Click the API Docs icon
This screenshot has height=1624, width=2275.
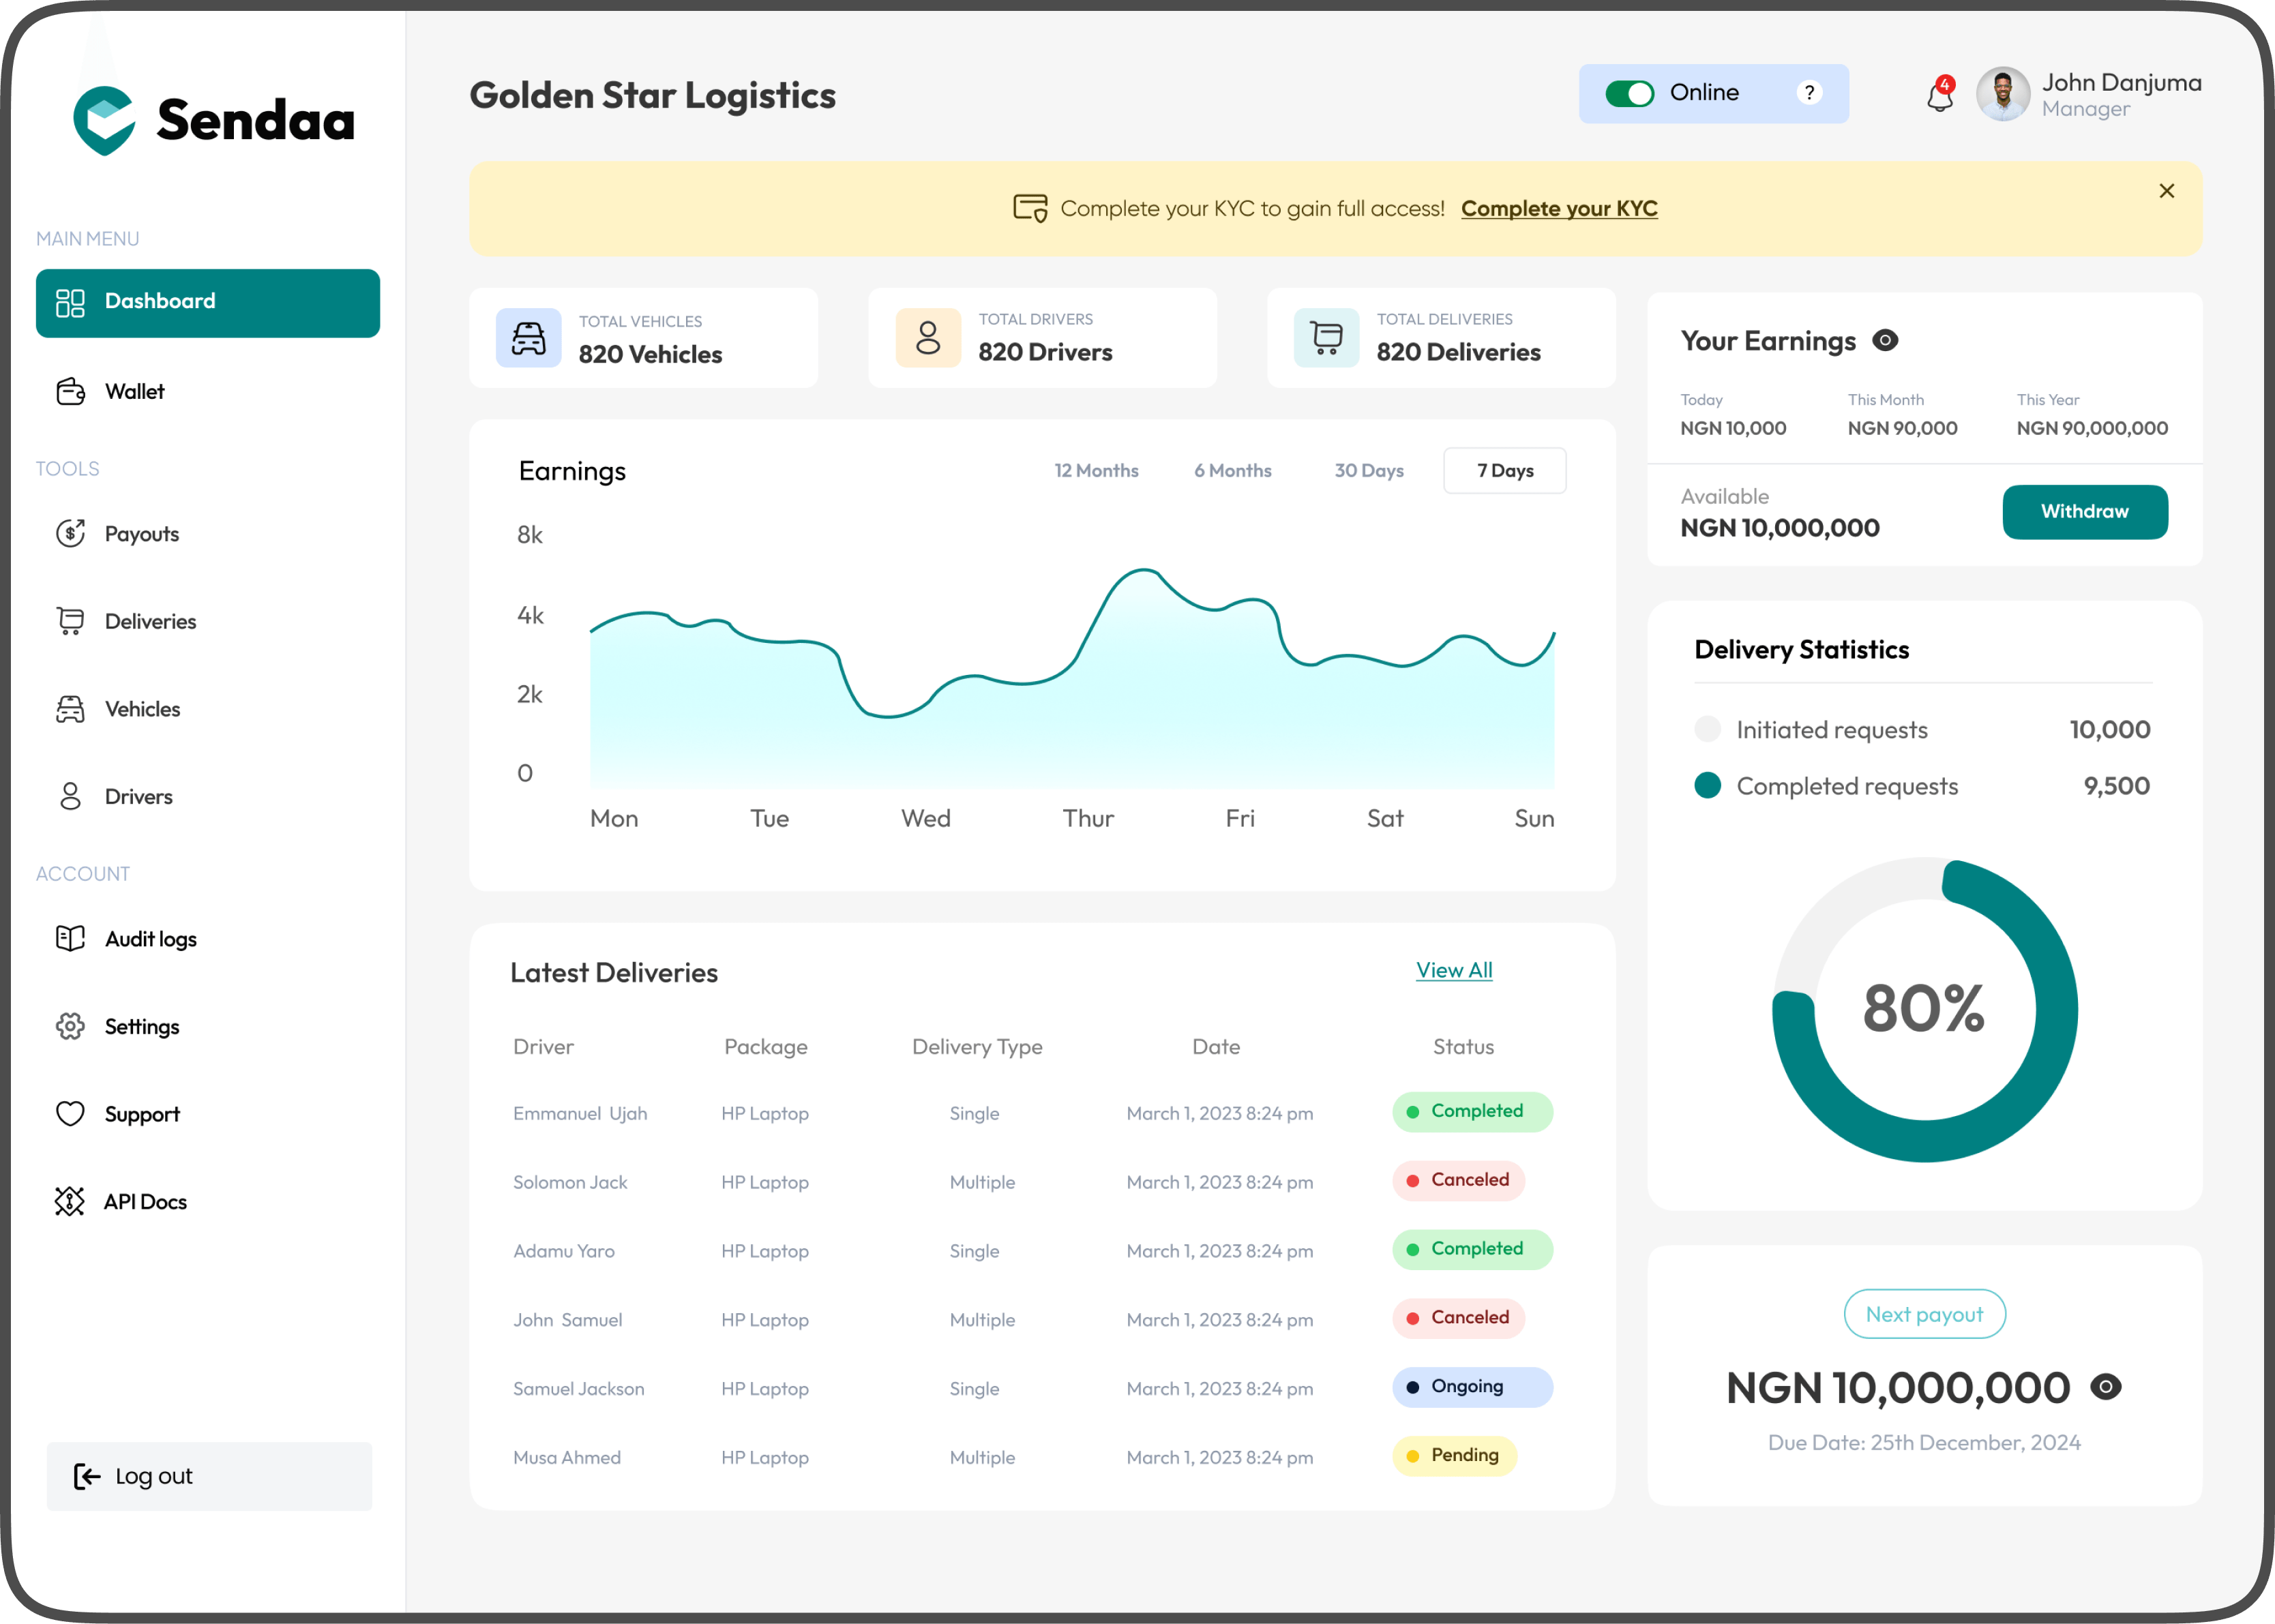tap(70, 1201)
